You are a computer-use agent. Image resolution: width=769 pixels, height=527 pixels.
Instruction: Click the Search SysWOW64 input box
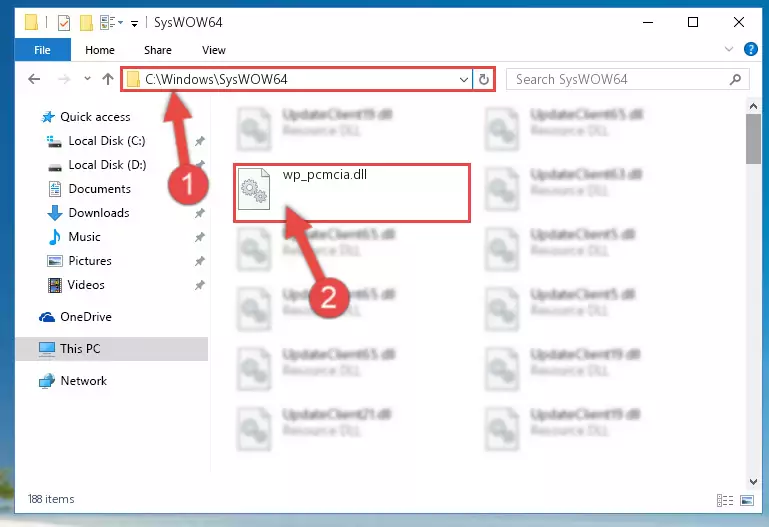627,79
